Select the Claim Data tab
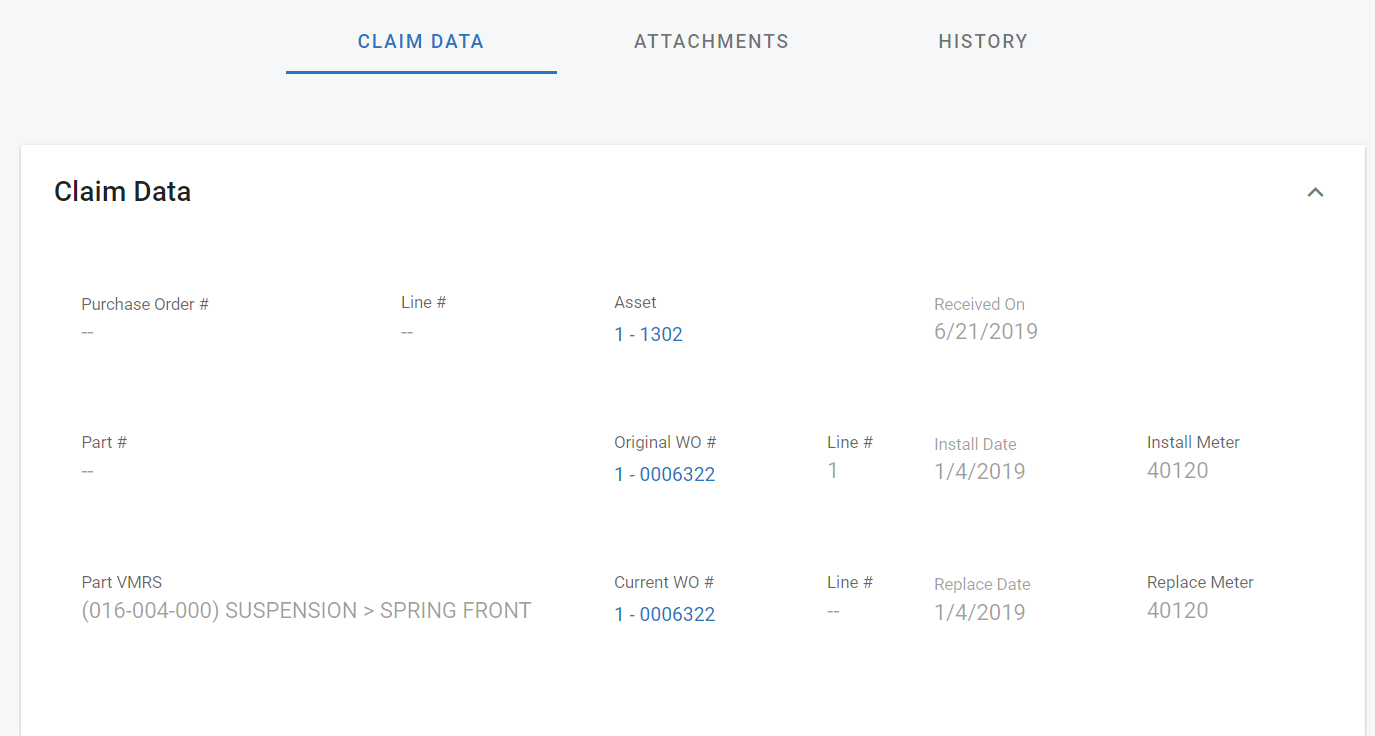 coord(421,41)
